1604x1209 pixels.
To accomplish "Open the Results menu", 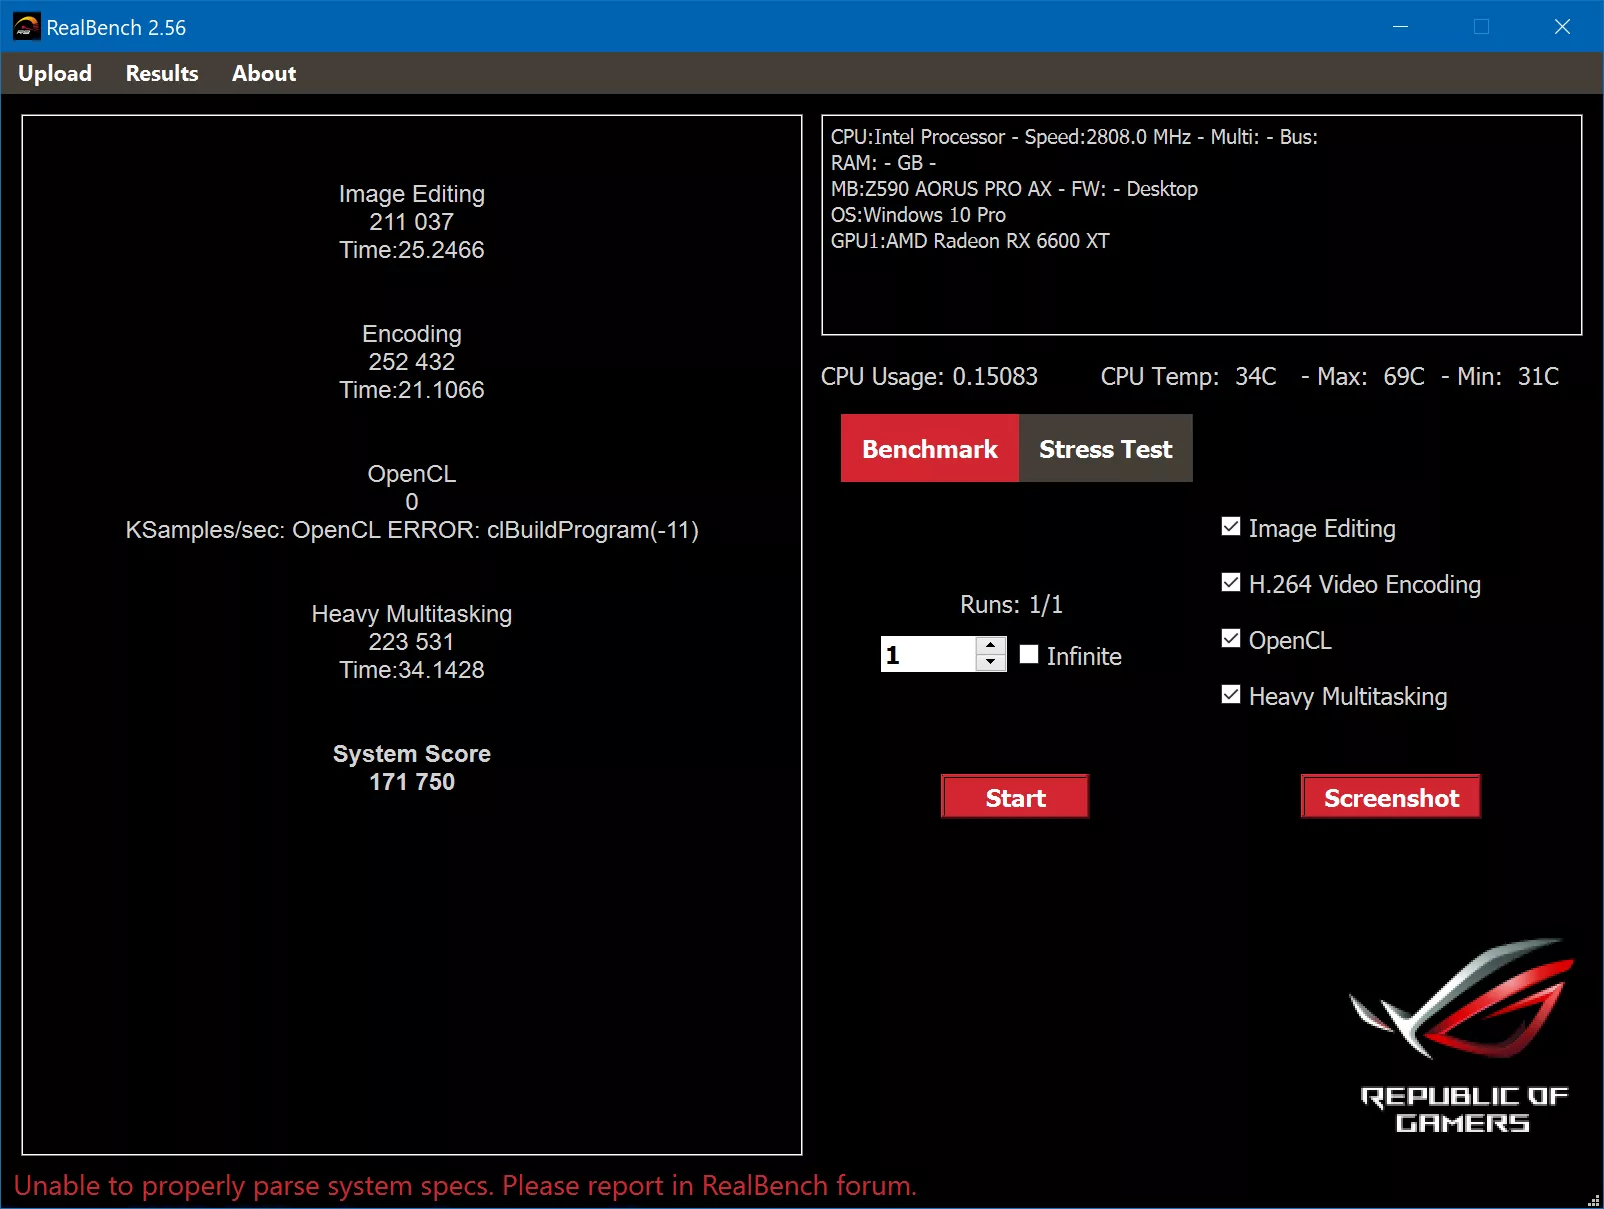I will (x=162, y=73).
